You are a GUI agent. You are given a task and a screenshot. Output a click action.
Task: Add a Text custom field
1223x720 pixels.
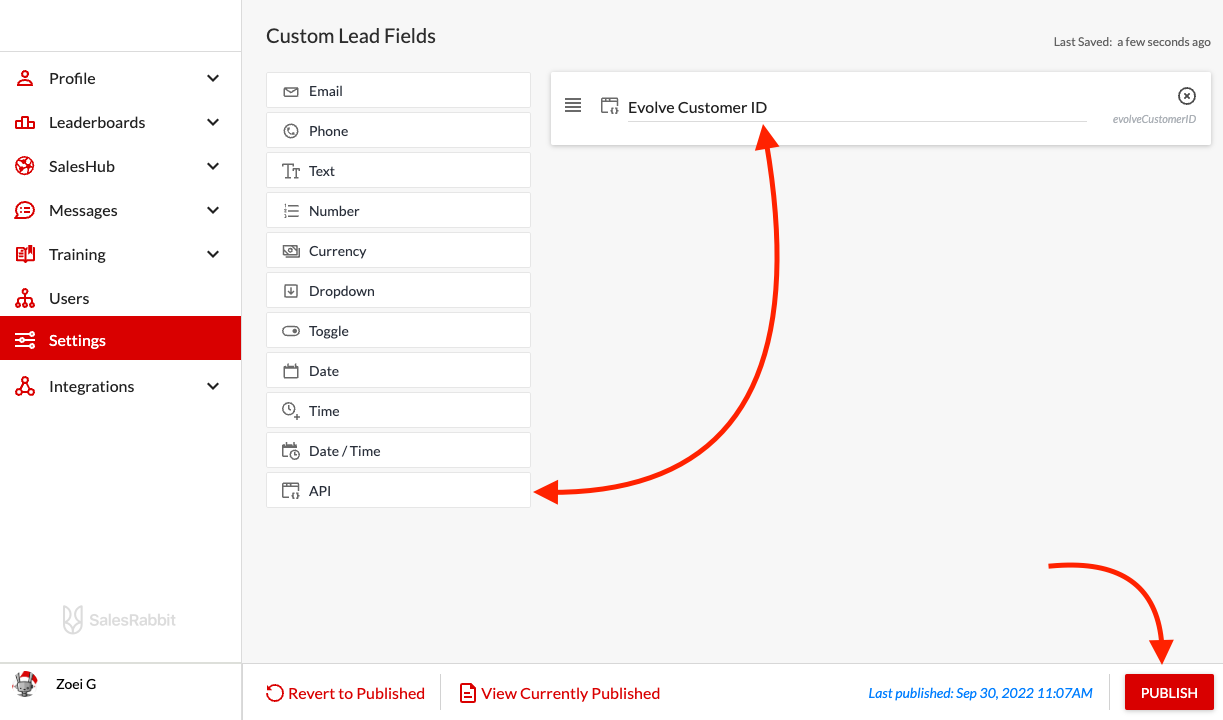pyautogui.click(x=398, y=171)
